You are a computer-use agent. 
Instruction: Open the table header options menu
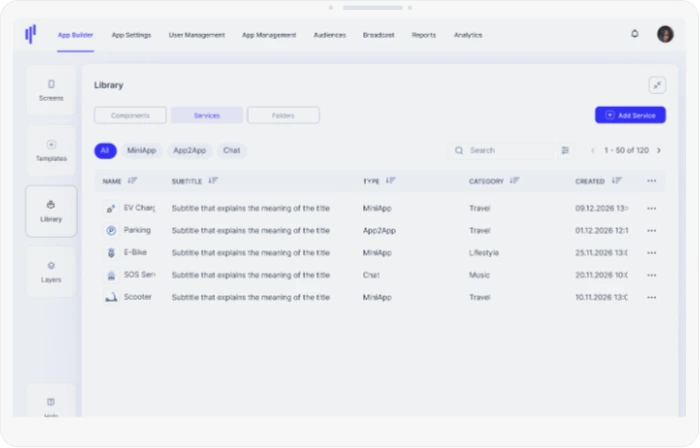651,181
